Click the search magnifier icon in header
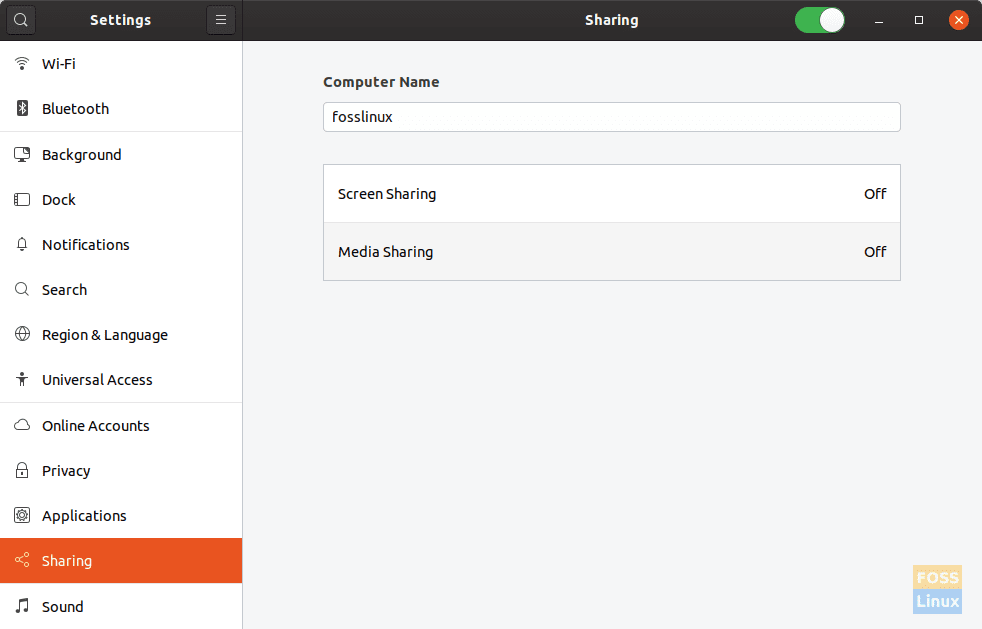Viewport: 982px width, 629px height. [x=21, y=20]
